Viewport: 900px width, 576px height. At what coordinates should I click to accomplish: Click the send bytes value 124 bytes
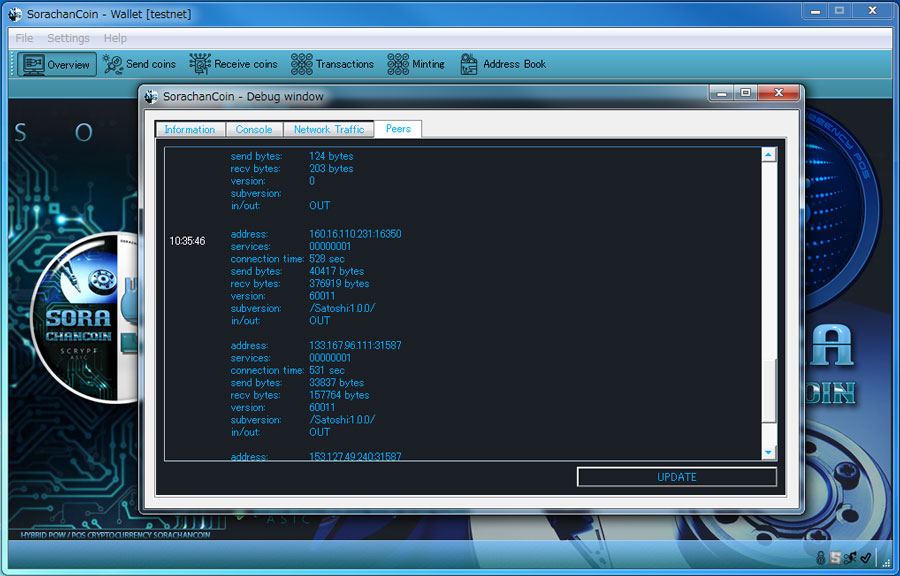tap(331, 156)
